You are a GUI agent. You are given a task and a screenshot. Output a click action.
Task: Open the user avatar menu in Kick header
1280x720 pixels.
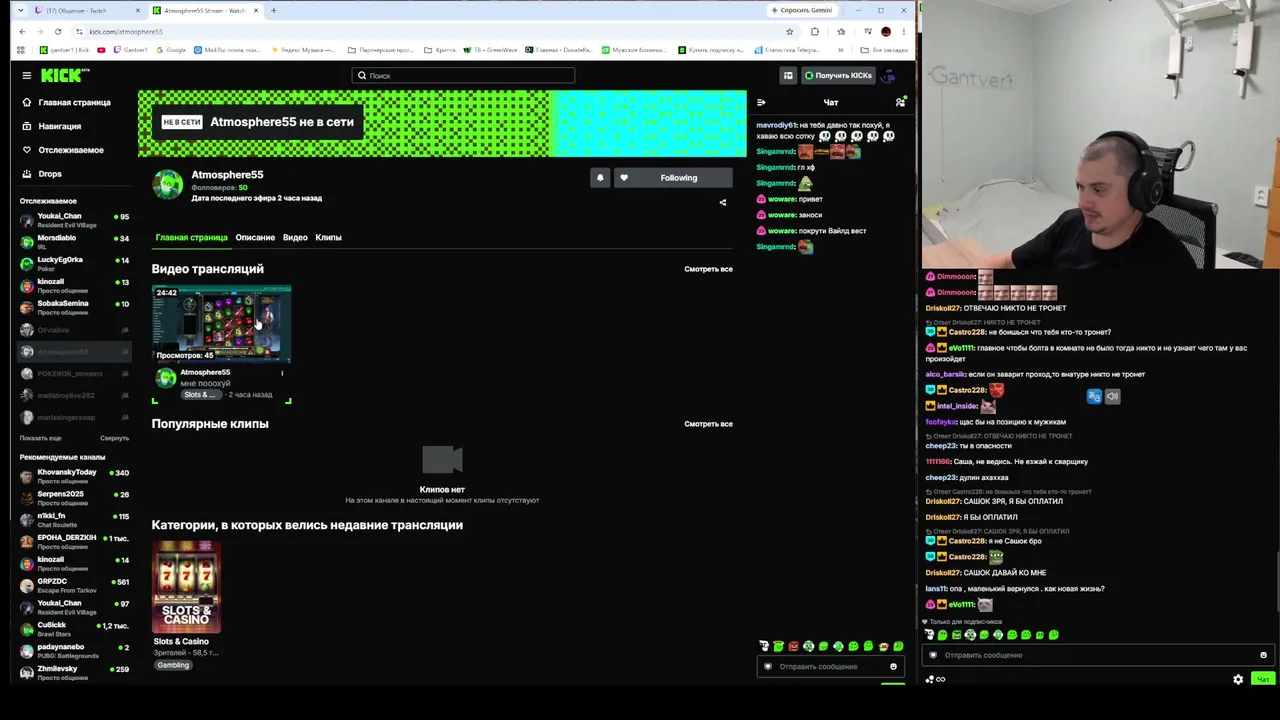point(888,75)
